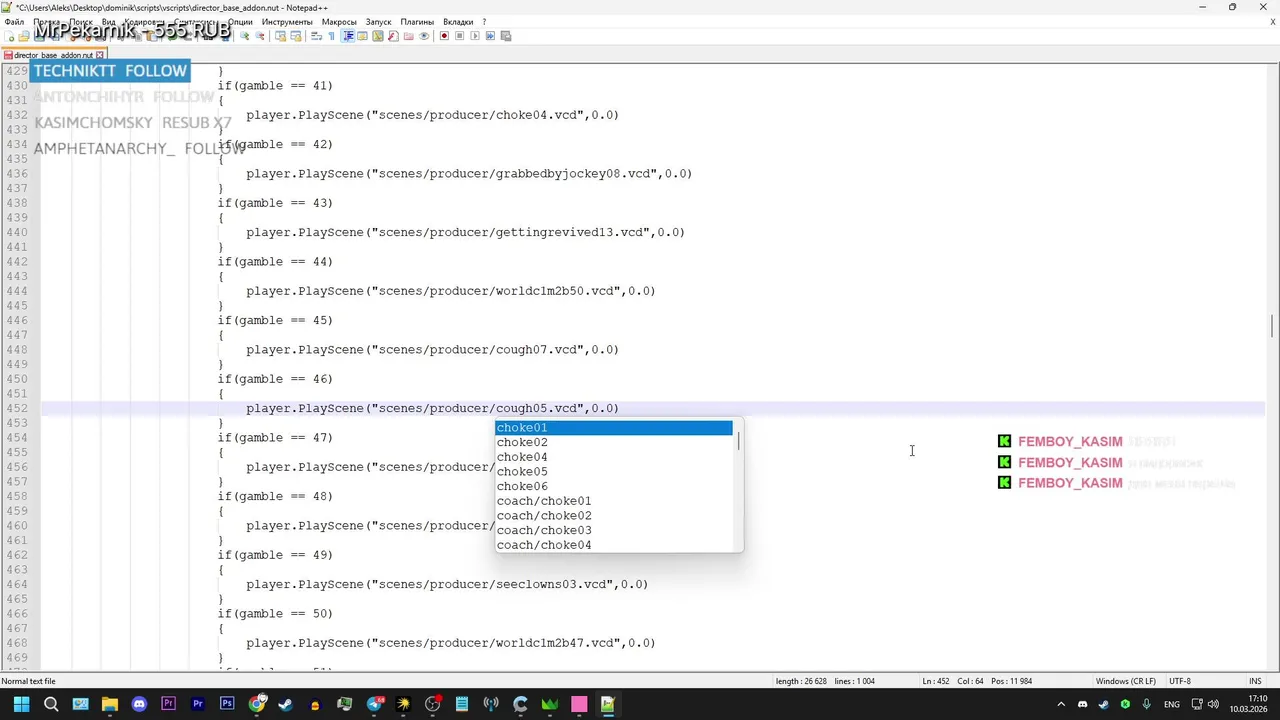Open the Макросы menu
The image size is (1280, 720).
(x=339, y=21)
